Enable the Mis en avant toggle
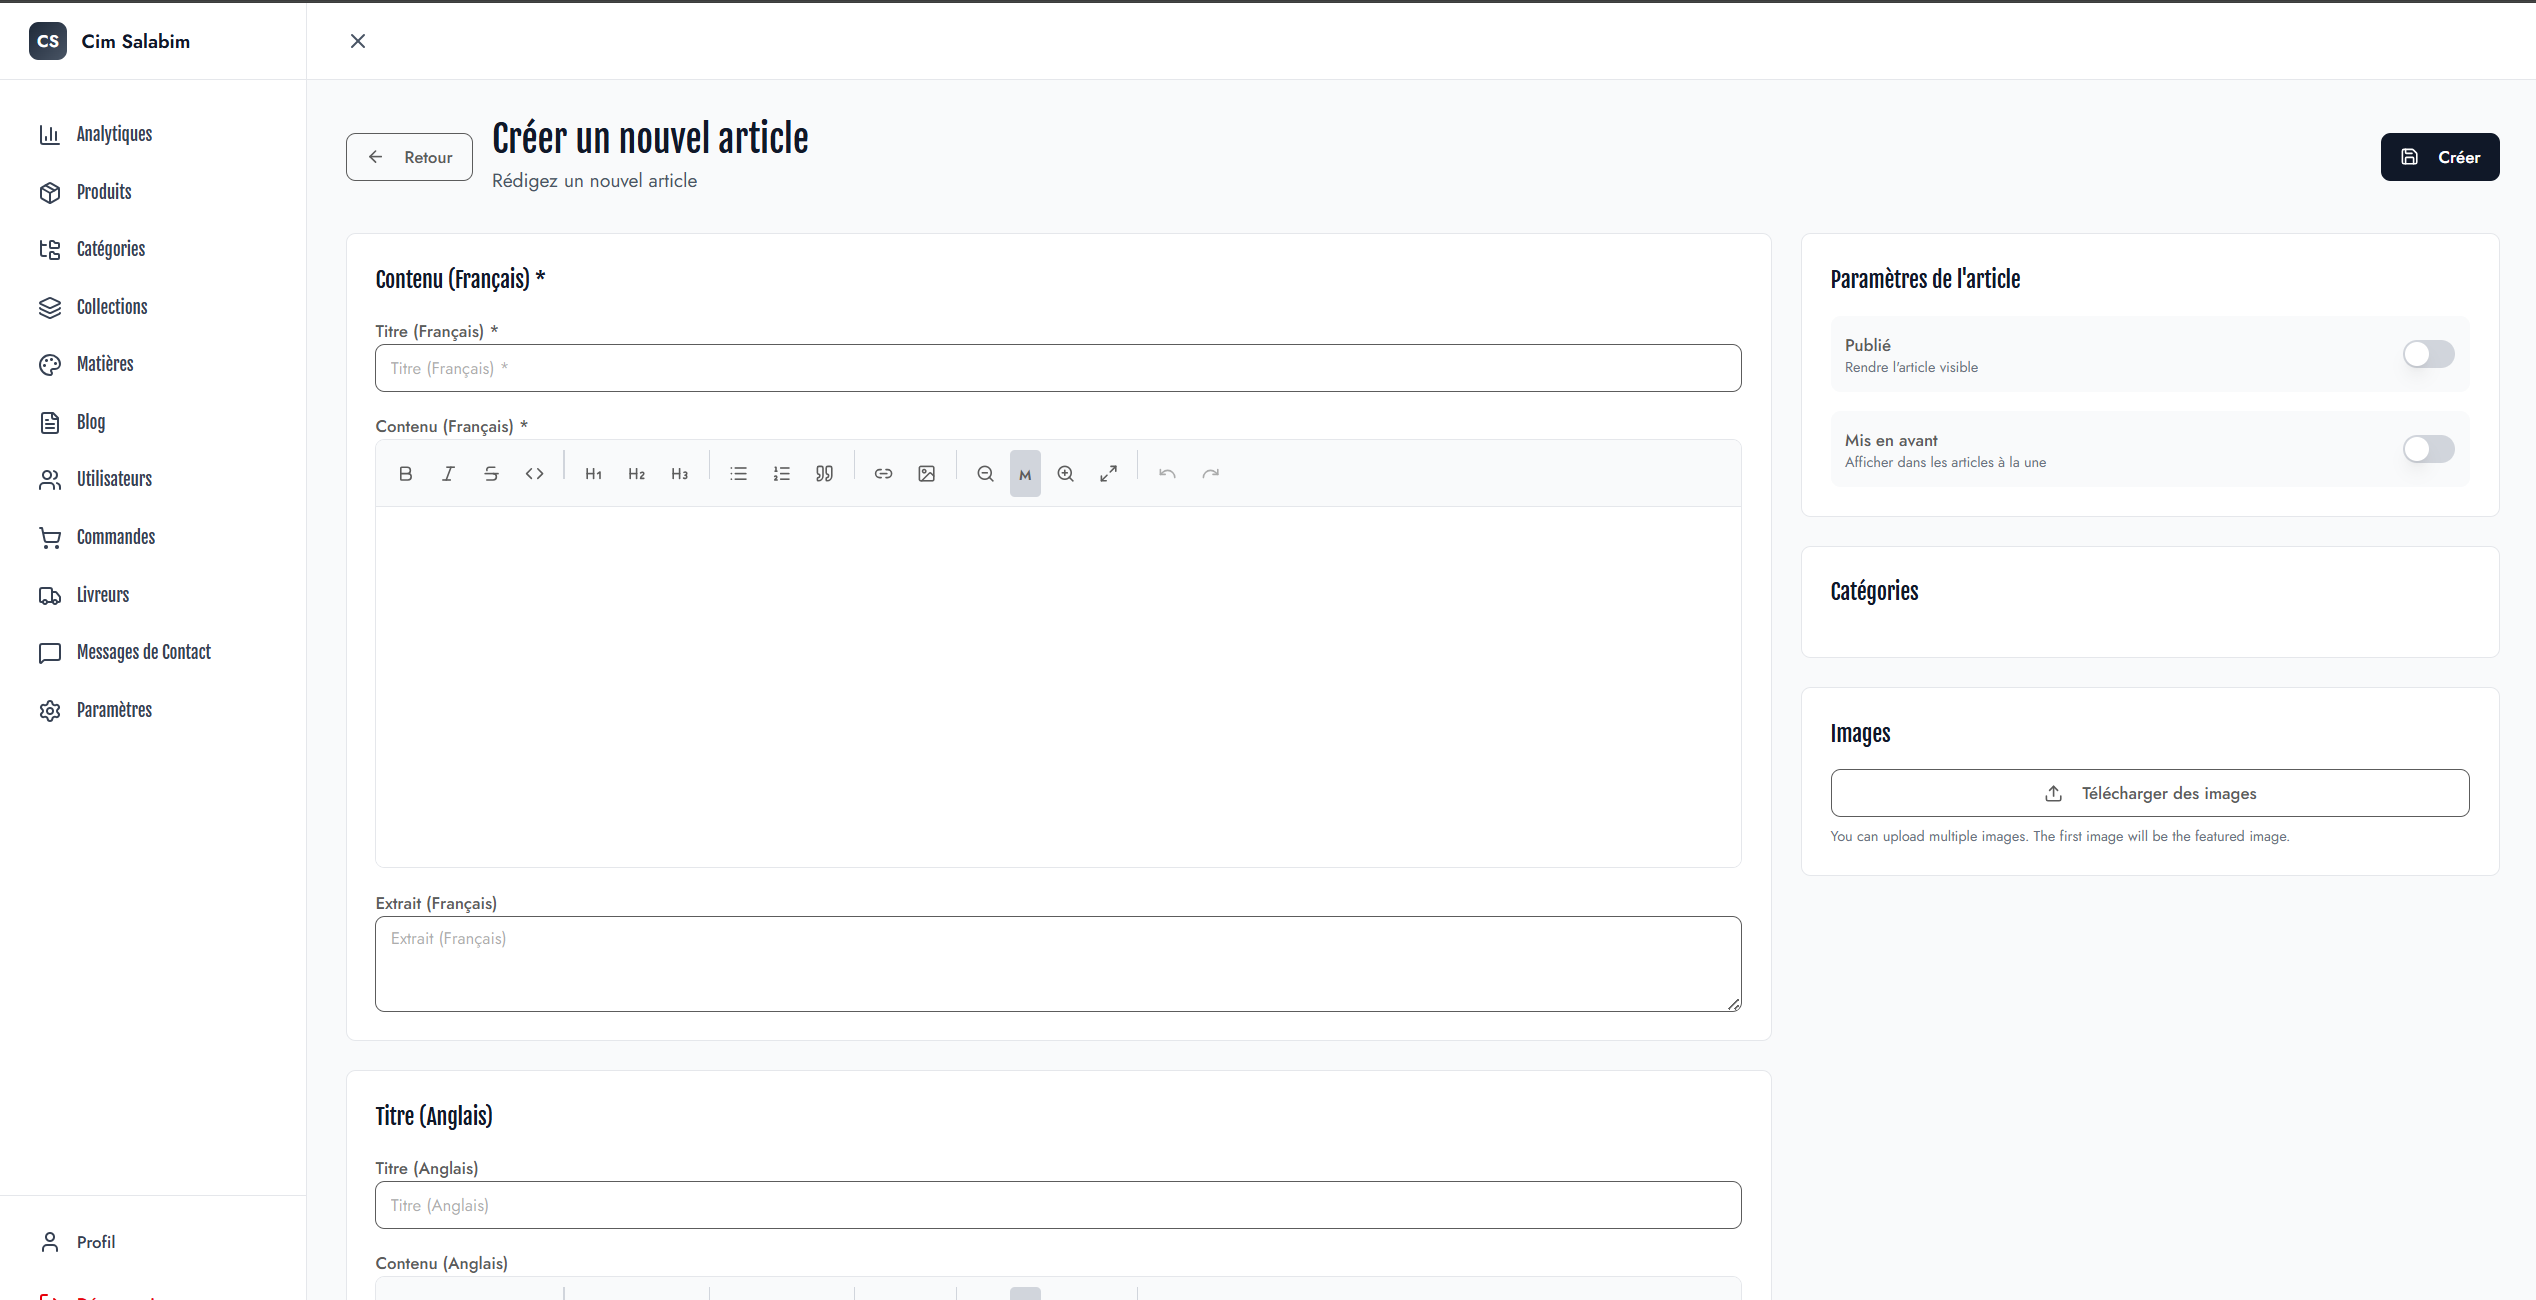 [2428, 449]
